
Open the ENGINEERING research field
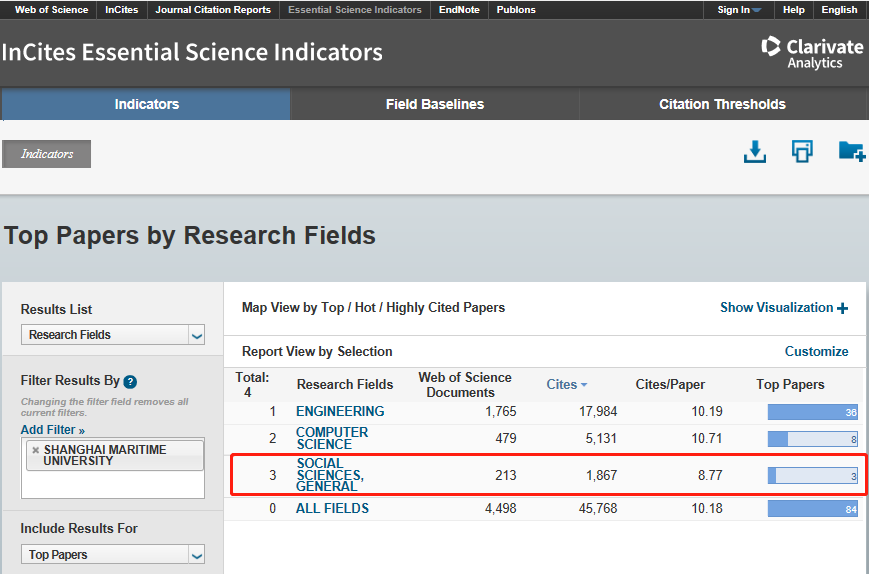340,411
